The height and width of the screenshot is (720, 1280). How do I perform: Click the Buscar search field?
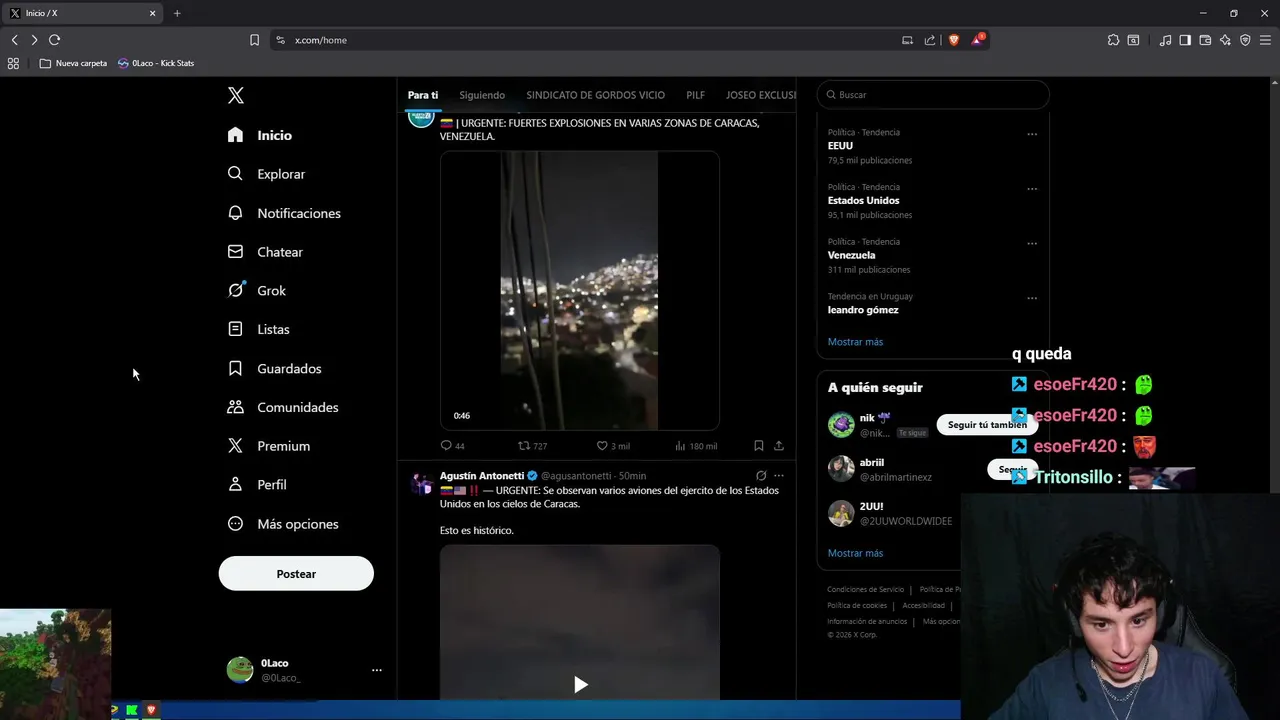pos(933,95)
